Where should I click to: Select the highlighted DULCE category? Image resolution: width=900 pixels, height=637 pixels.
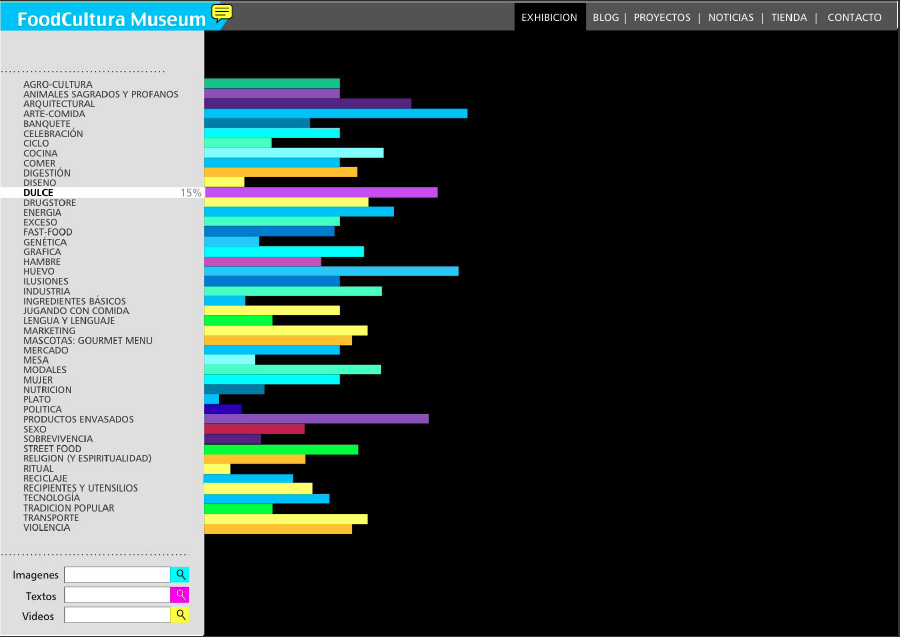pyautogui.click(x=45, y=193)
